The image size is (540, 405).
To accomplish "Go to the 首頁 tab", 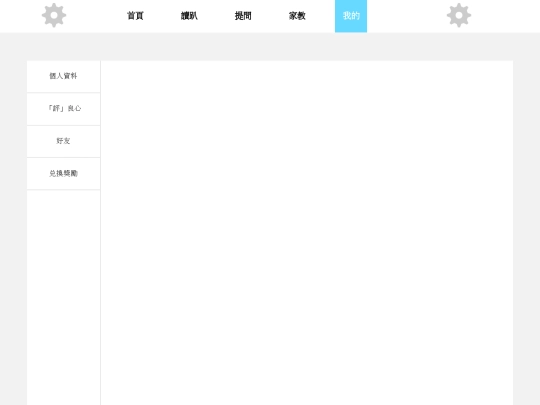I will pos(135,16).
